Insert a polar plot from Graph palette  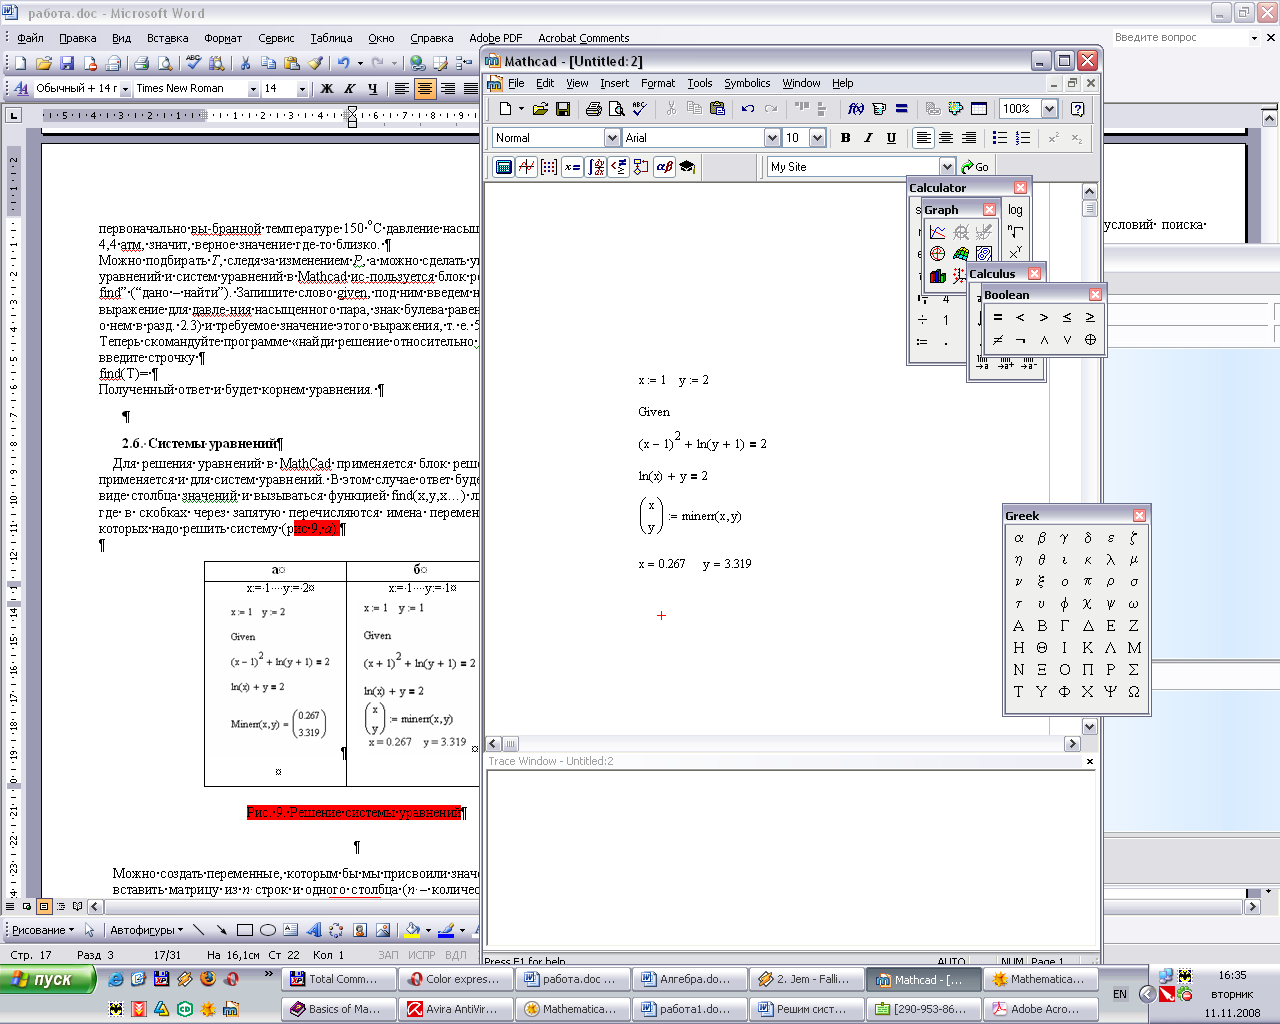click(937, 254)
